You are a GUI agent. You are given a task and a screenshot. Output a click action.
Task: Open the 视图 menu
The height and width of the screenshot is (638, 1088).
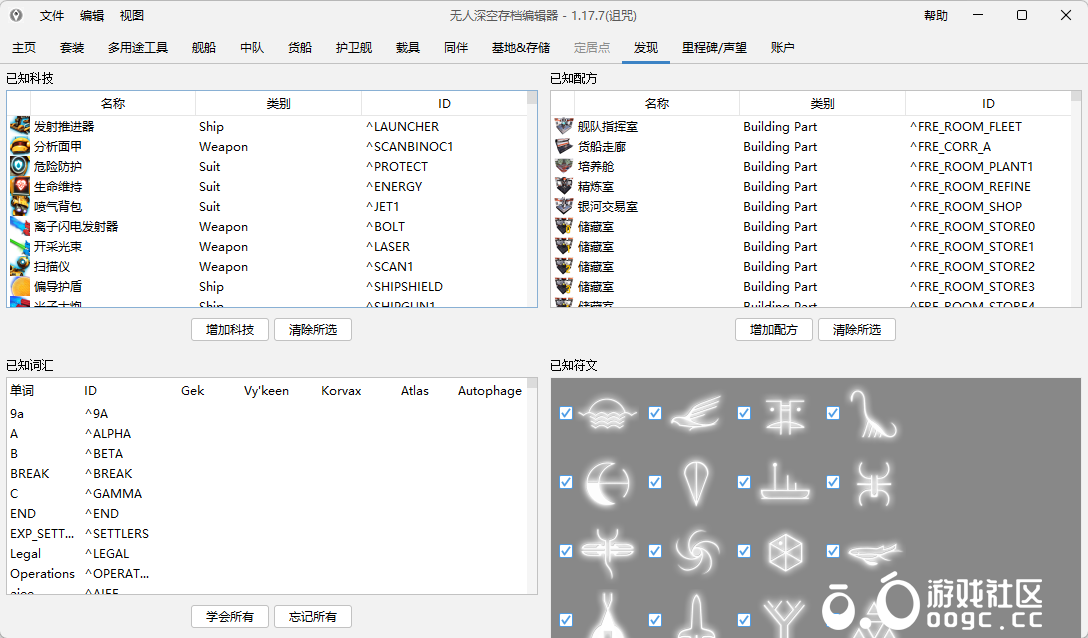(132, 15)
